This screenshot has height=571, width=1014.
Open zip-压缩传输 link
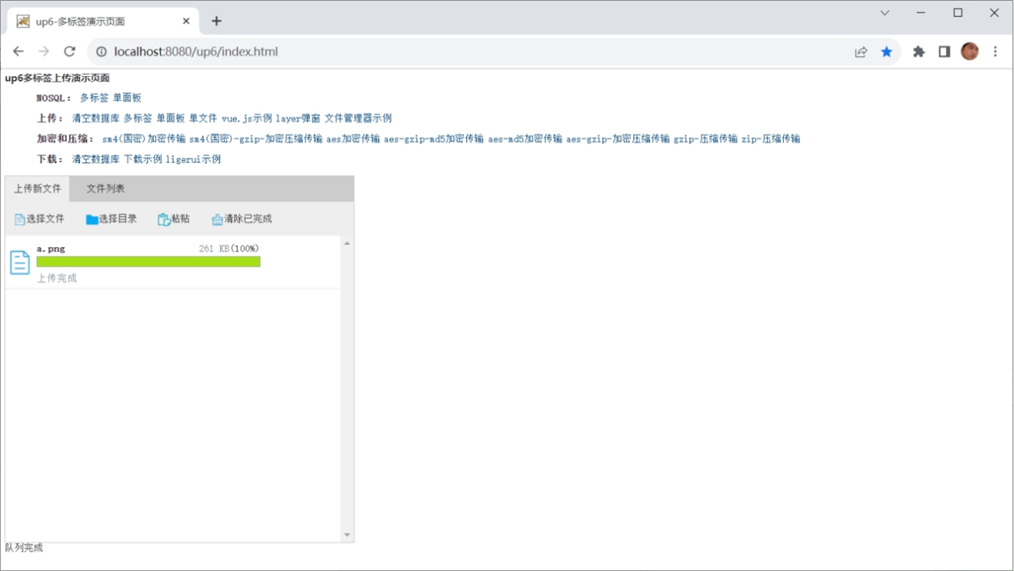click(770, 138)
